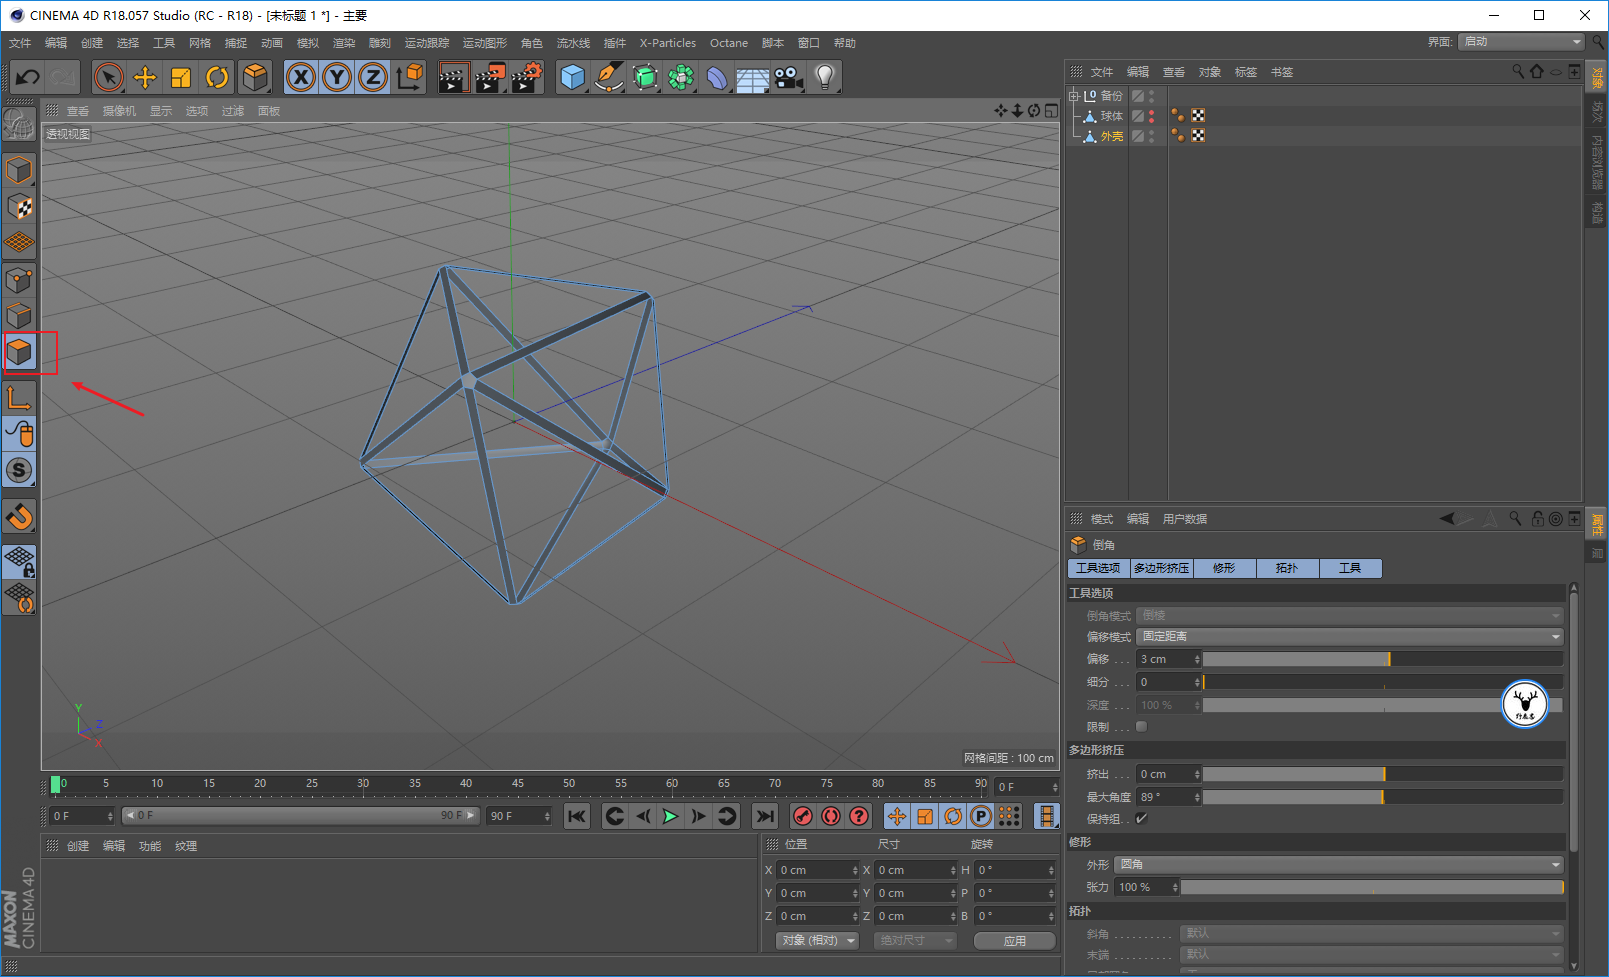This screenshot has width=1609, height=977.
Task: Select the Rotate tool
Action: tap(217, 77)
